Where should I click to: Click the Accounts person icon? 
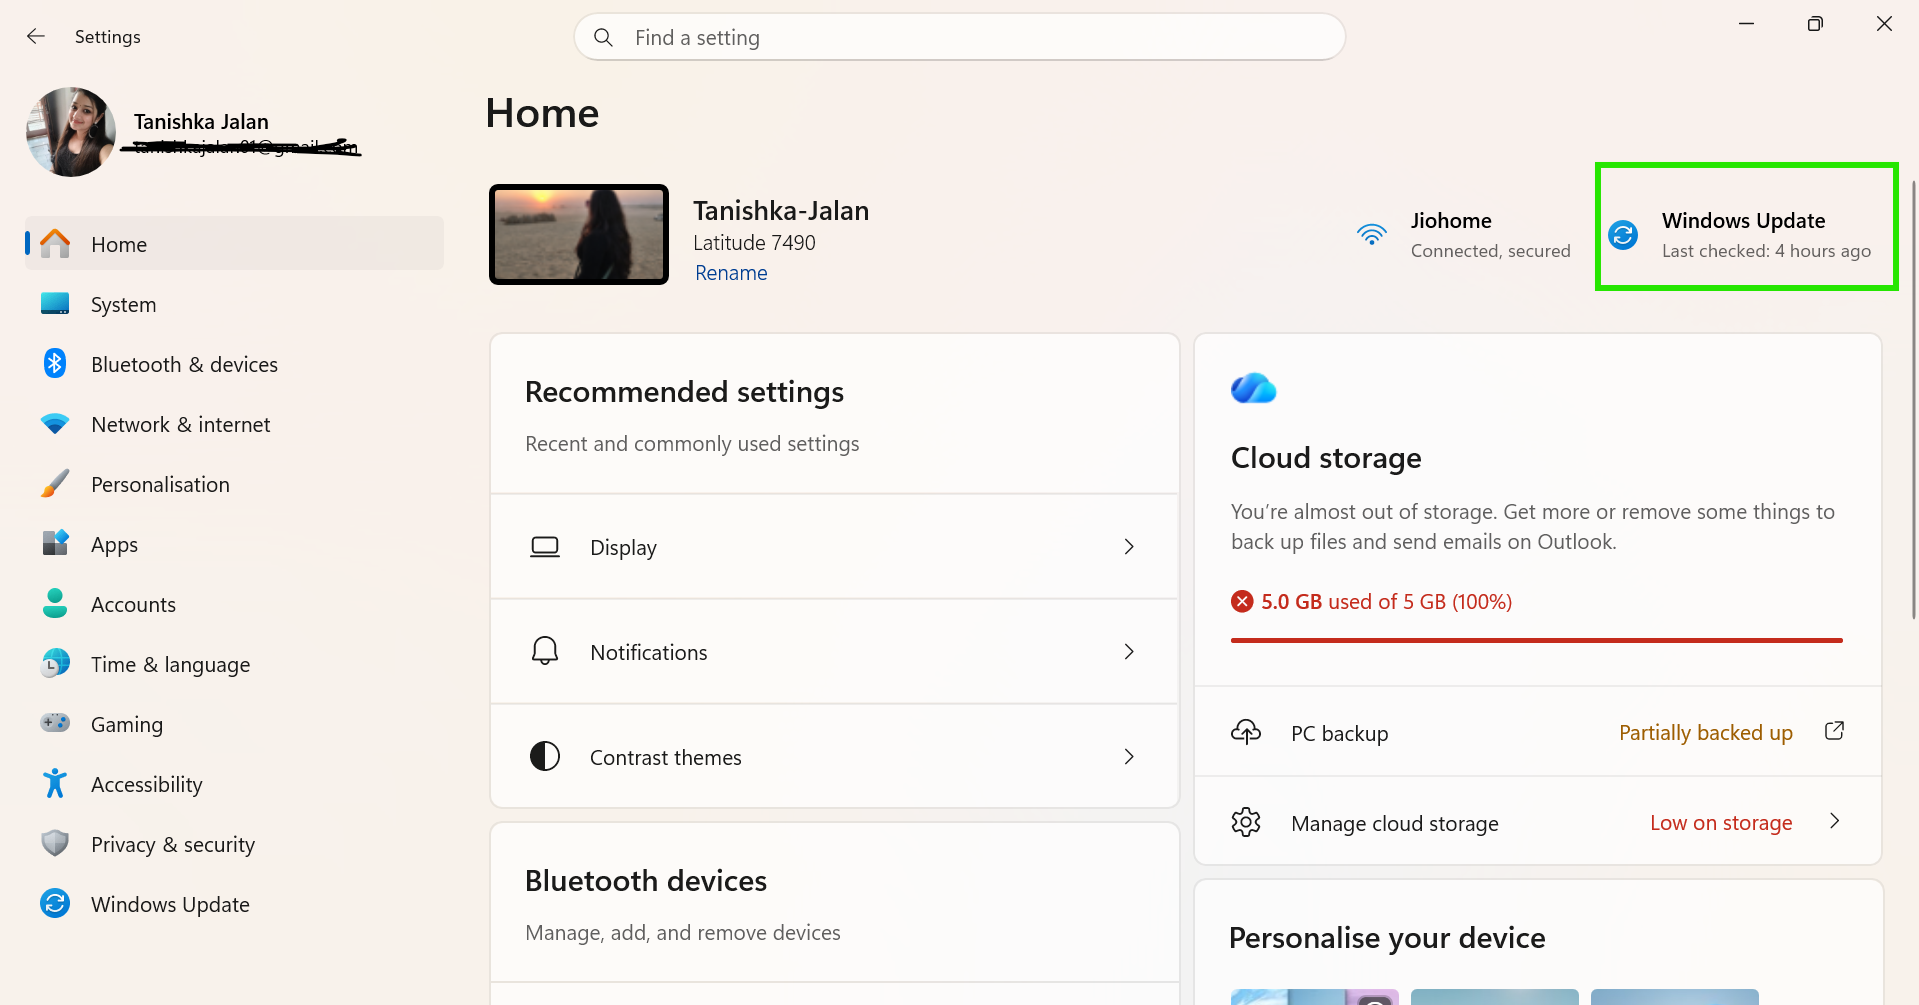[x=55, y=603]
